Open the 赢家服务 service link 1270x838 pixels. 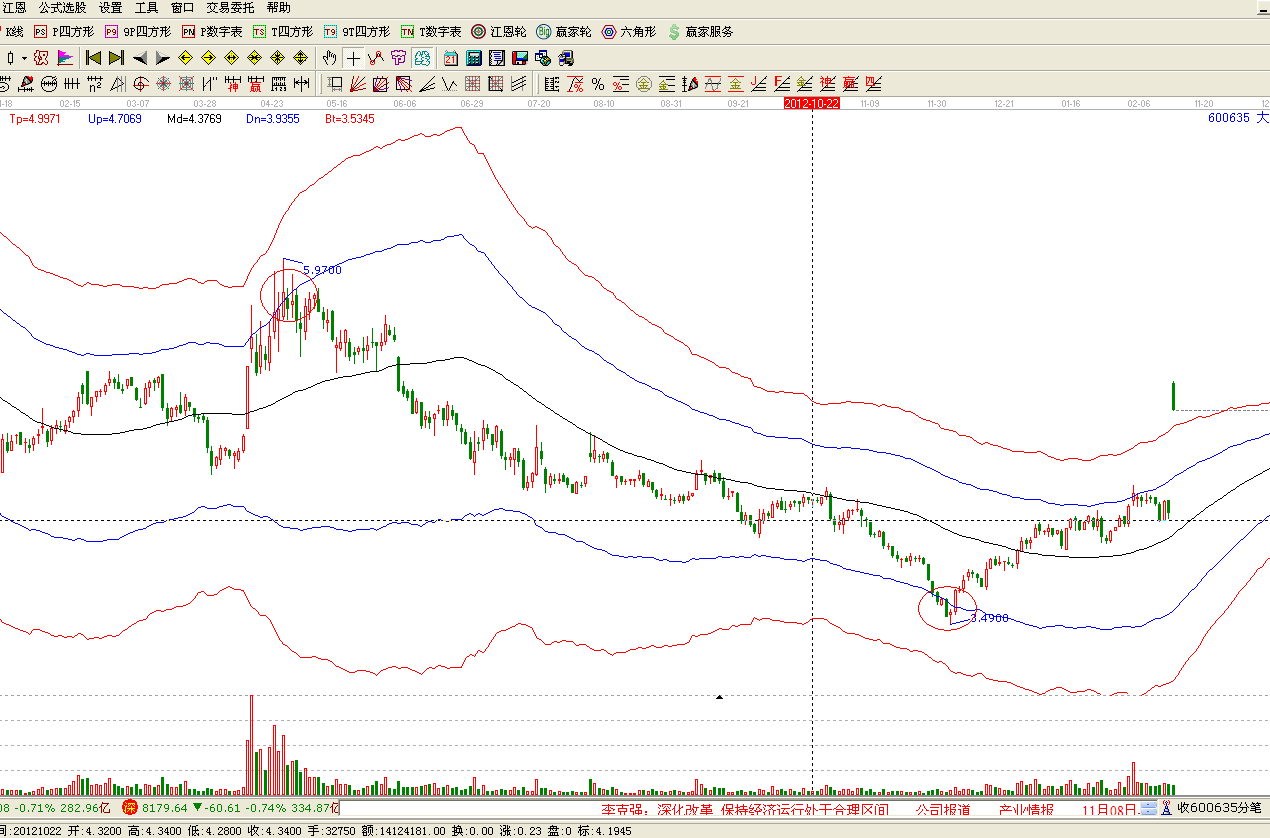coord(700,32)
